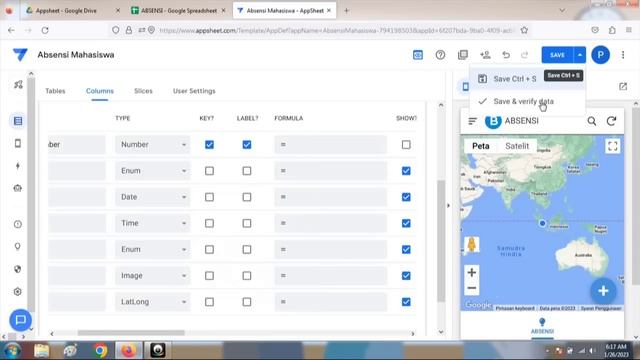Uncheck KEY for the Number row
This screenshot has width=640, height=360.
pyautogui.click(x=209, y=144)
